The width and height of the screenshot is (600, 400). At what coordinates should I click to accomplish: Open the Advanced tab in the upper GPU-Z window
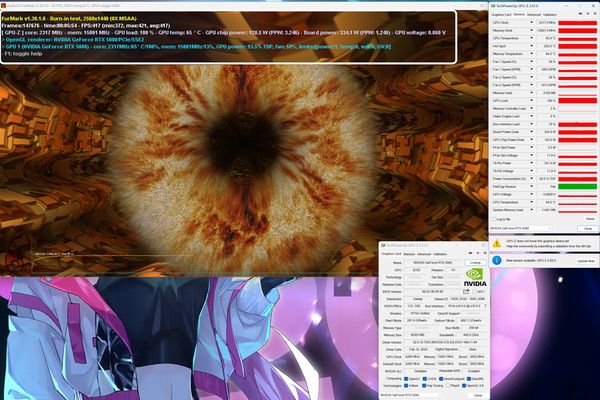534,15
